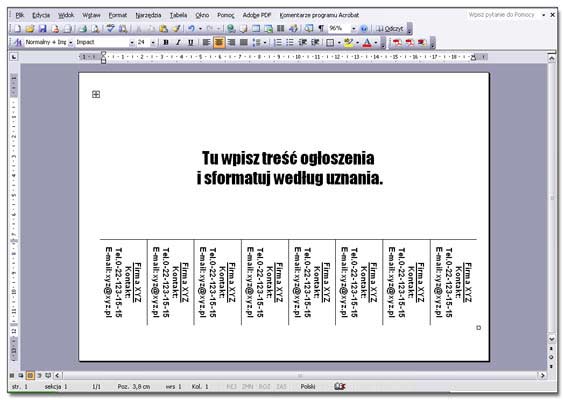Click the table move handle icon
The width and height of the screenshot is (565, 400).
tap(96, 94)
